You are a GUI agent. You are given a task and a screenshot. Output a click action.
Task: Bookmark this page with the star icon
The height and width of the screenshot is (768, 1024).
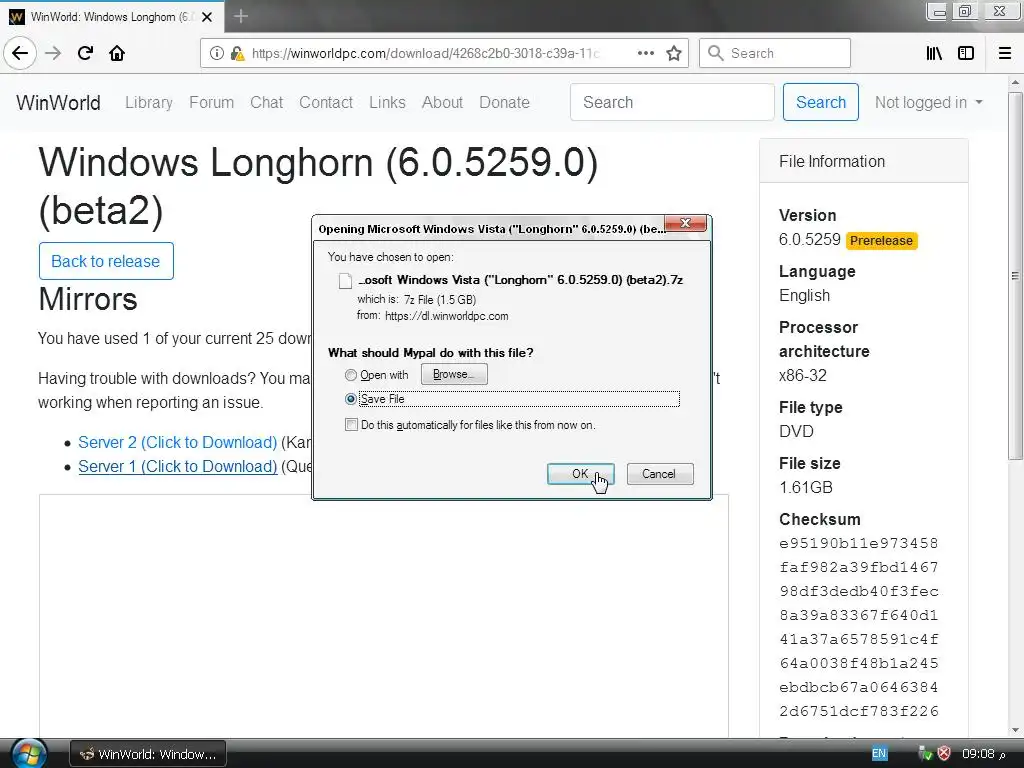click(x=674, y=53)
